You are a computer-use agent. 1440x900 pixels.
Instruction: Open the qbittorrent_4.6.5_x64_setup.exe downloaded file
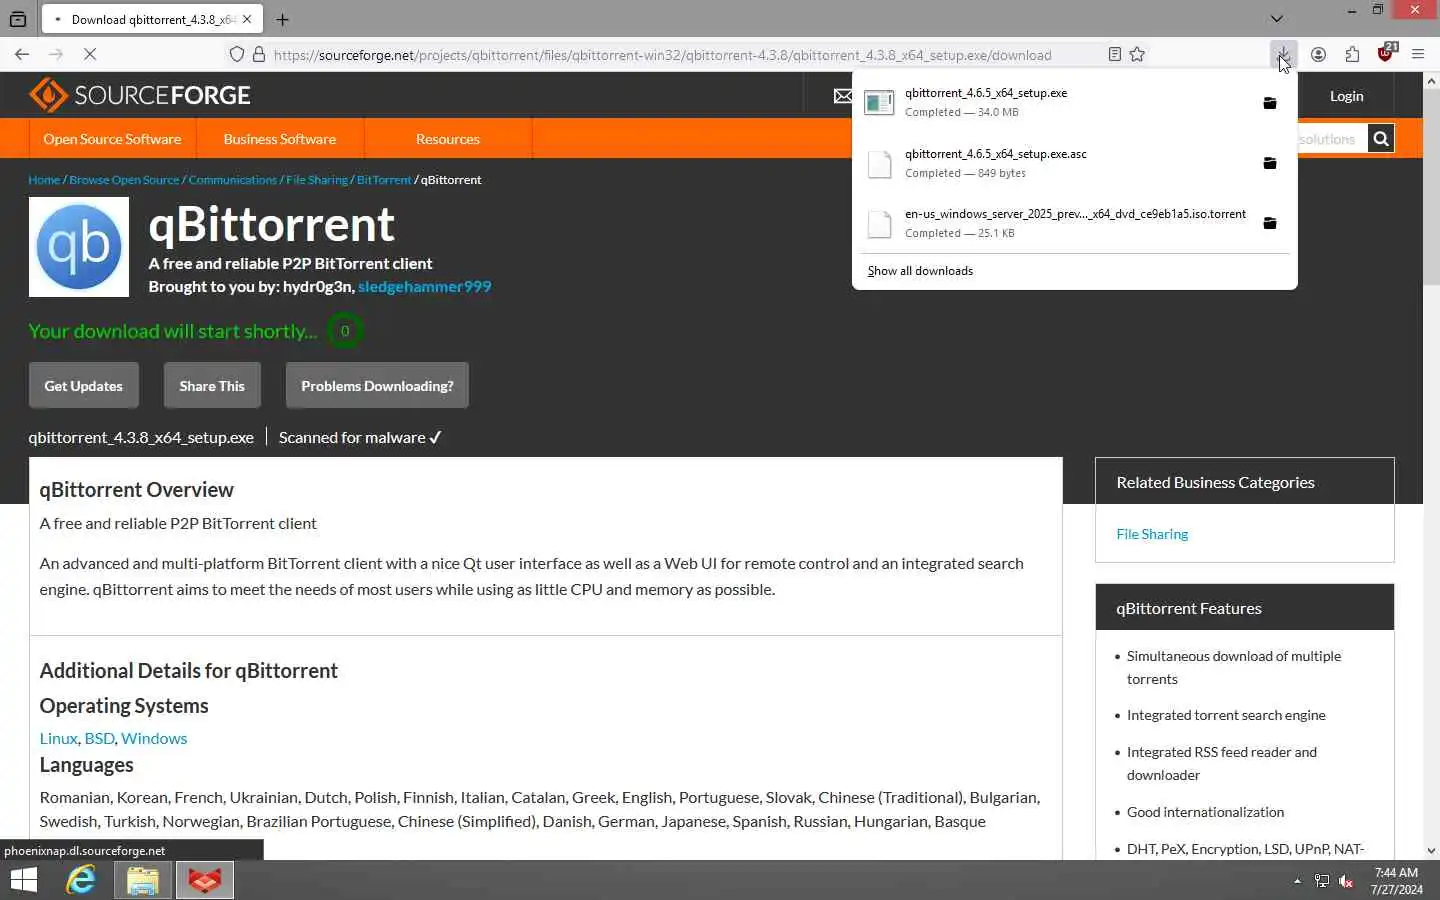1055,102
